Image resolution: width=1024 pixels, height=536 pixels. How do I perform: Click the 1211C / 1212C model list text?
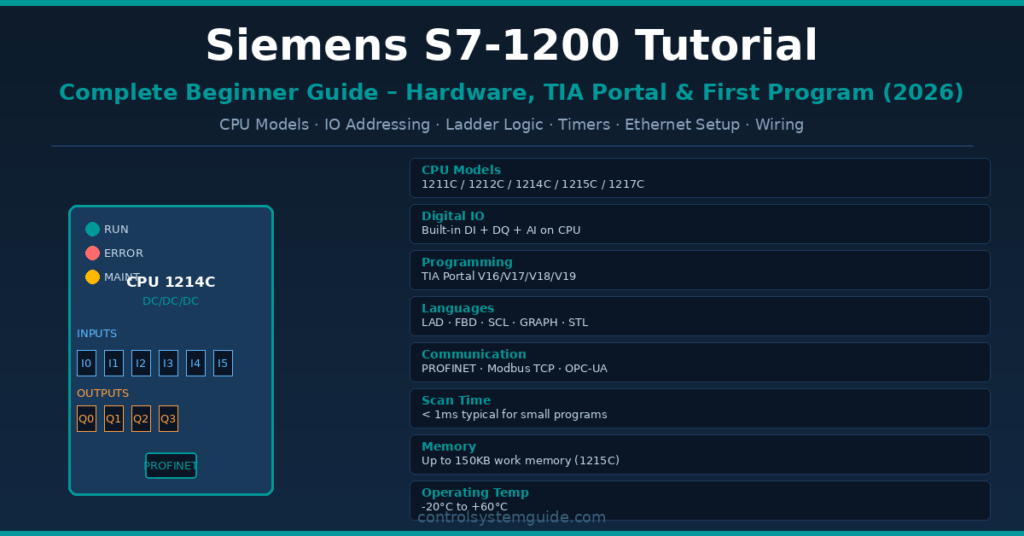532,184
